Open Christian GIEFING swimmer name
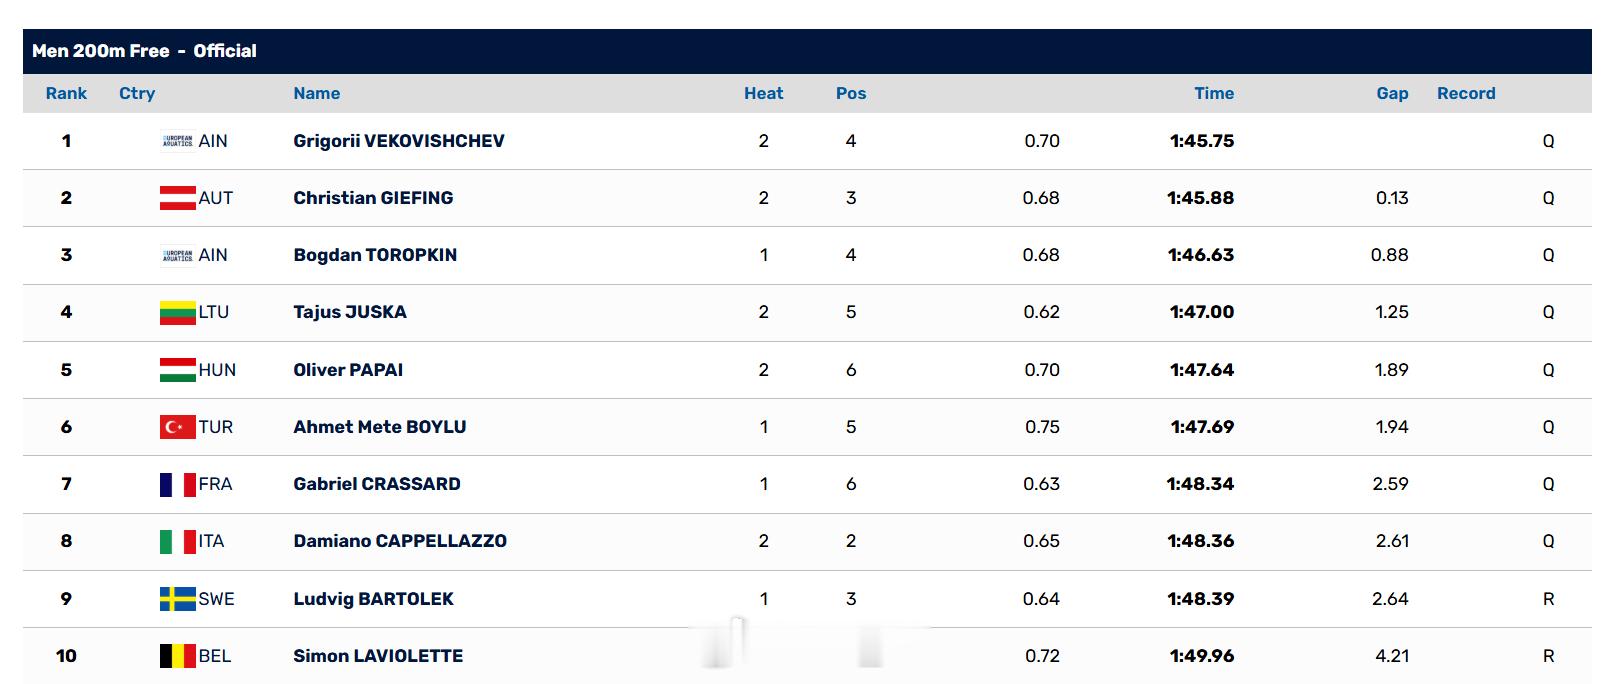 pyautogui.click(x=373, y=198)
